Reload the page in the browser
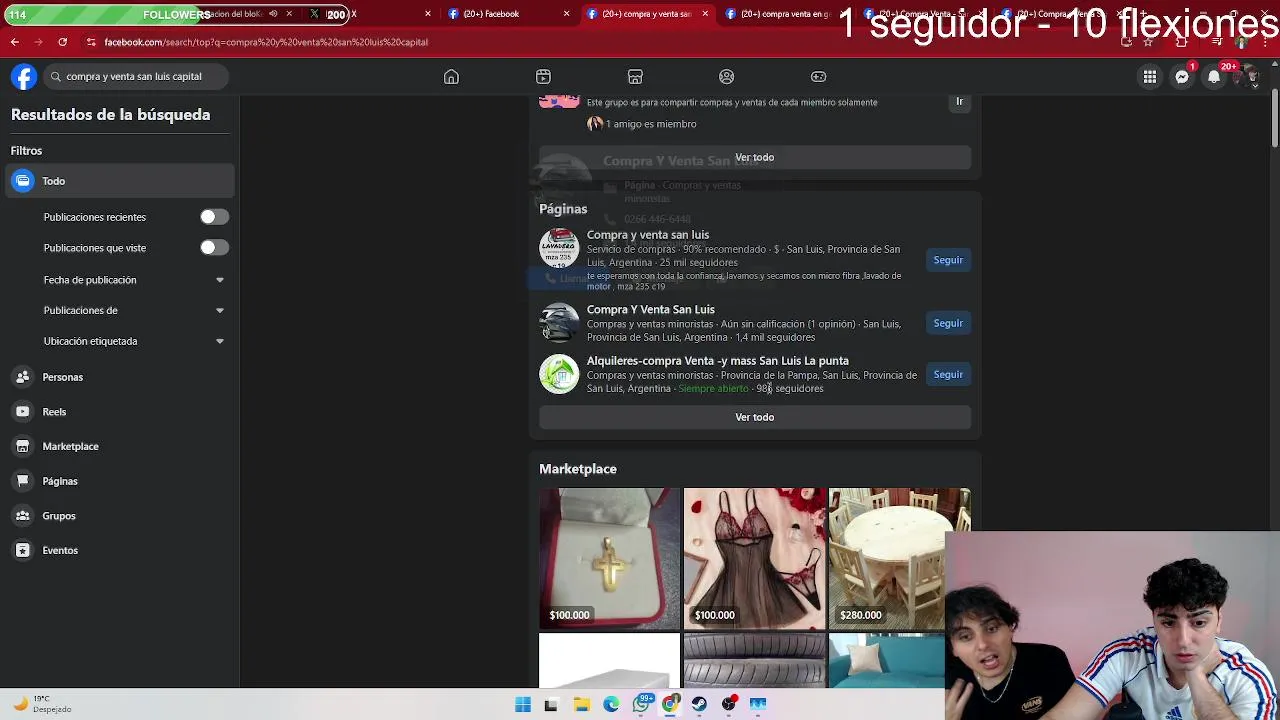 (x=62, y=42)
